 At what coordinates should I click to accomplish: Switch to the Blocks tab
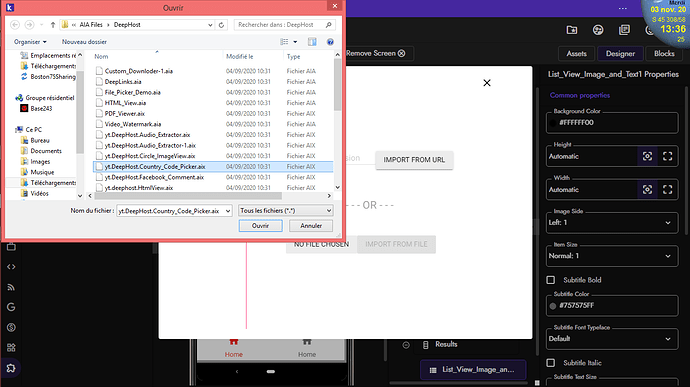[x=664, y=54]
